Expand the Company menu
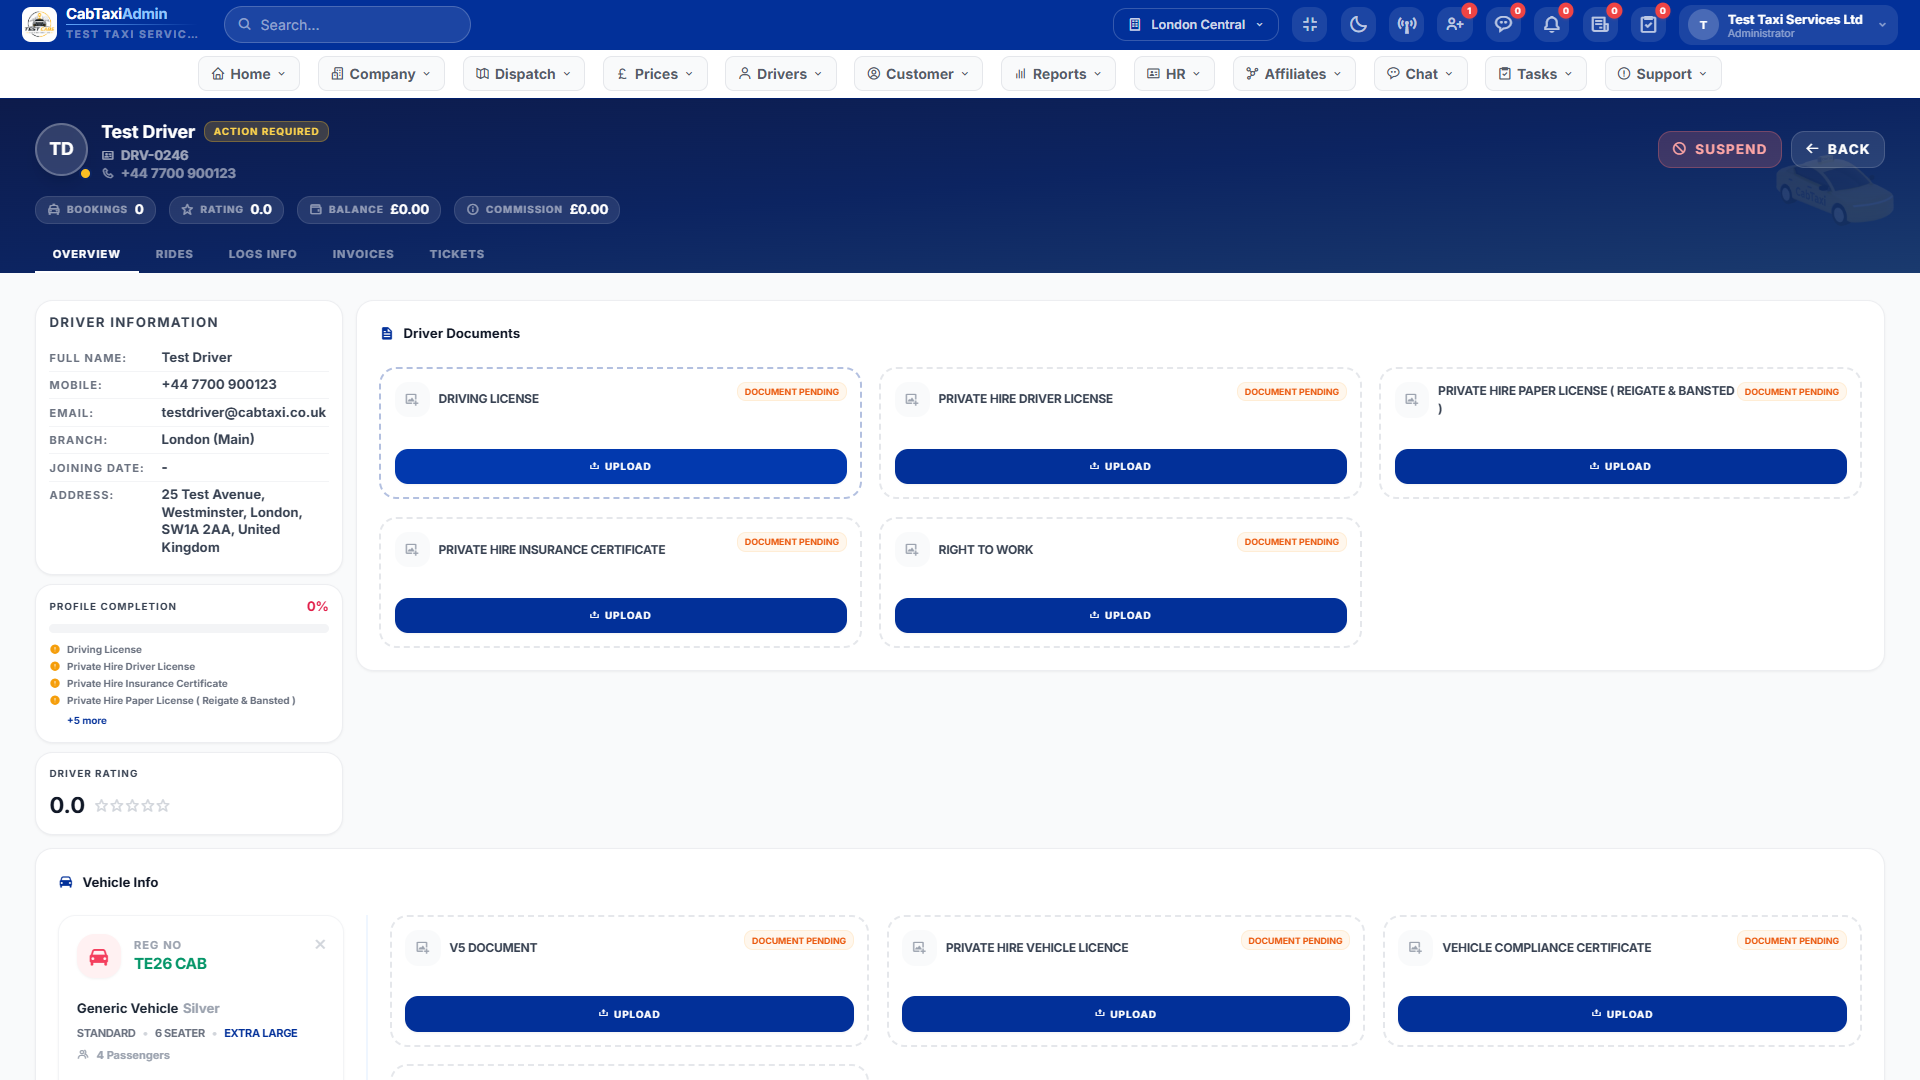 click(x=381, y=73)
